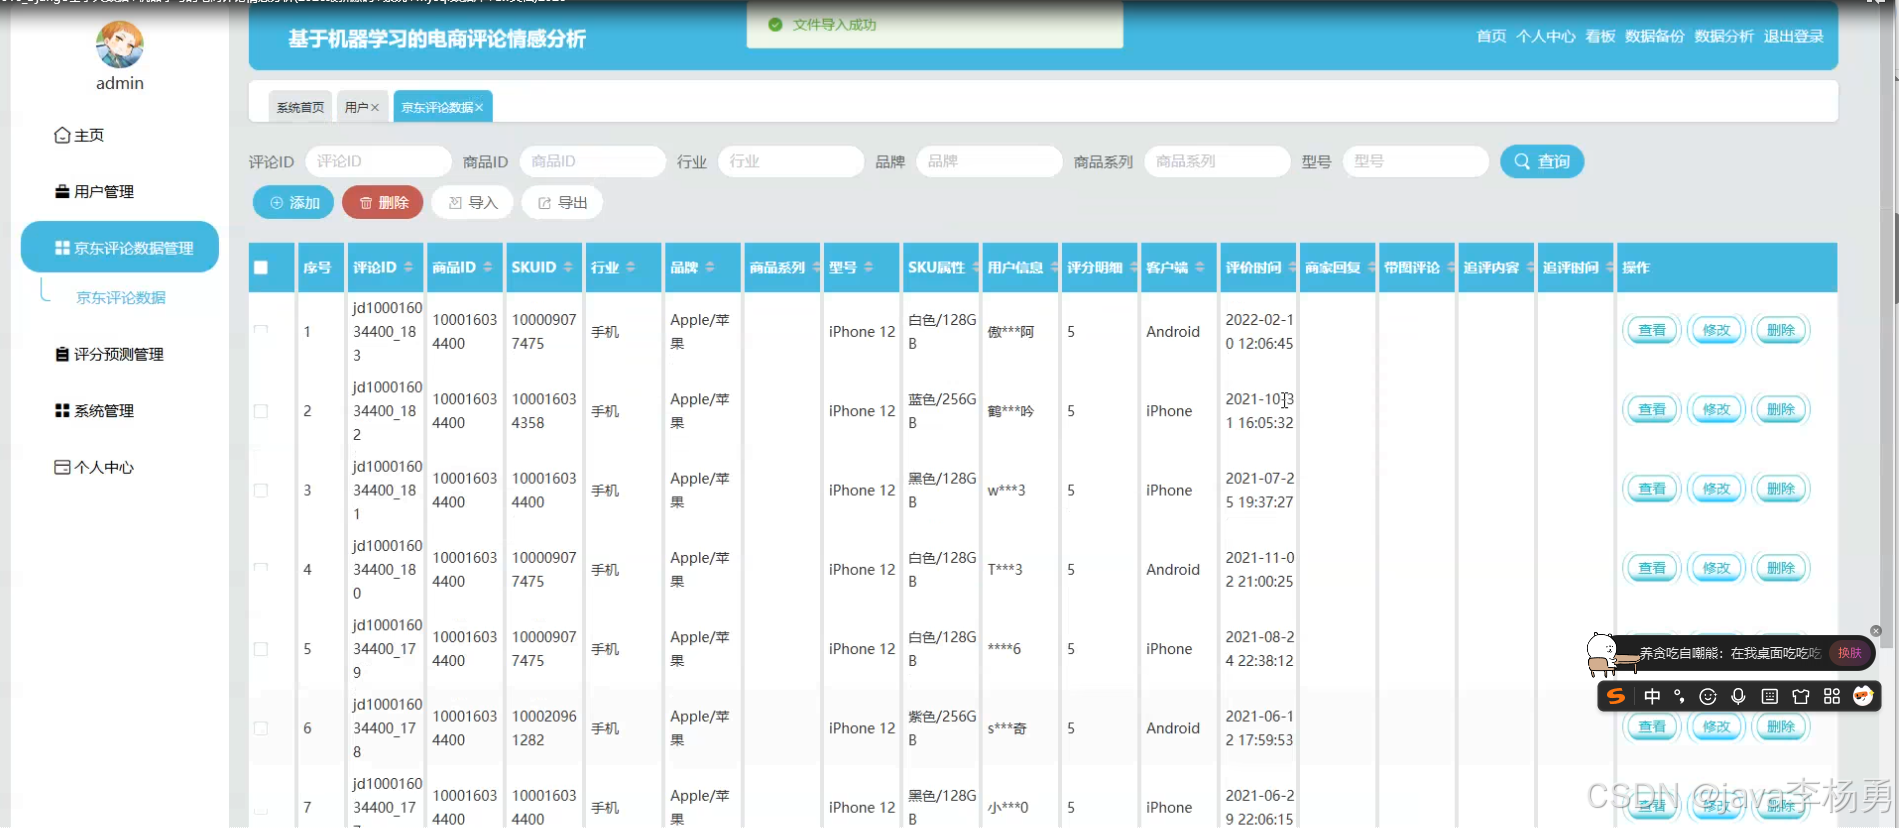Focus the 型号 search field
The width and height of the screenshot is (1899, 828).
click(1415, 161)
